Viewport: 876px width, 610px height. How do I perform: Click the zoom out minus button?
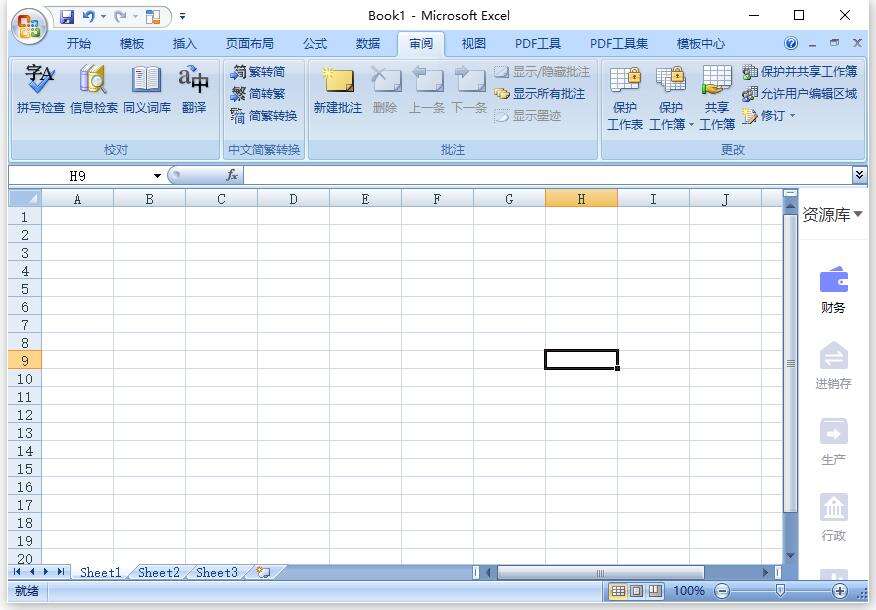coord(722,591)
